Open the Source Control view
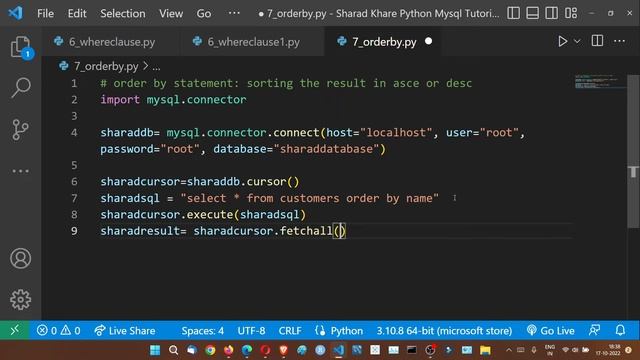 20,129
